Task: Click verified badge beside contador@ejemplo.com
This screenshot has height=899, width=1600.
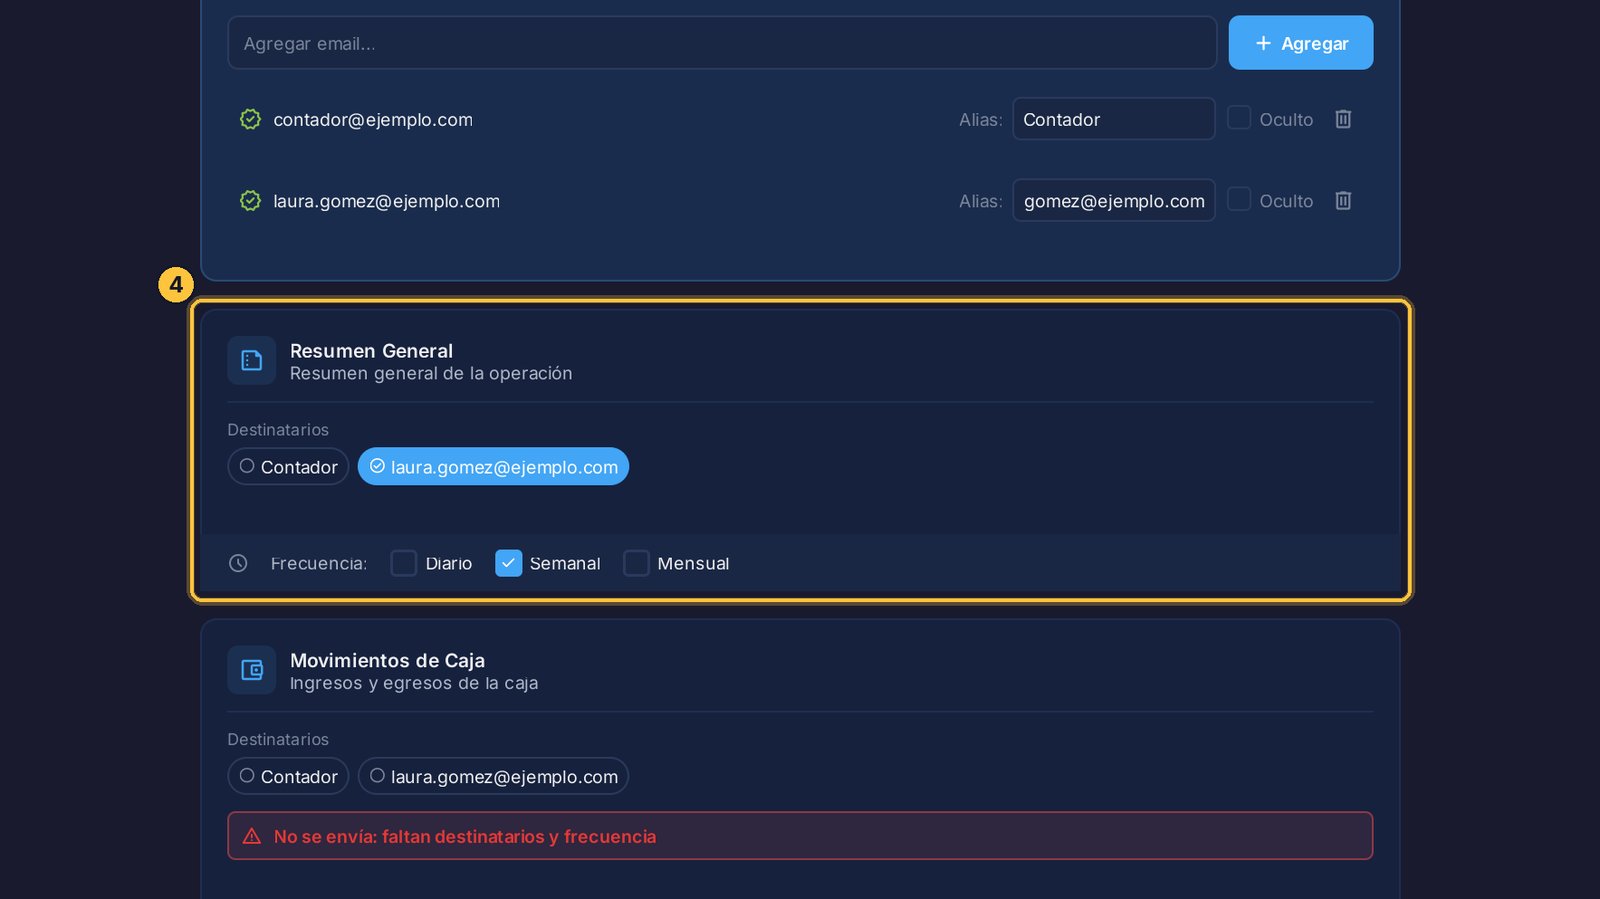Action: click(x=250, y=119)
